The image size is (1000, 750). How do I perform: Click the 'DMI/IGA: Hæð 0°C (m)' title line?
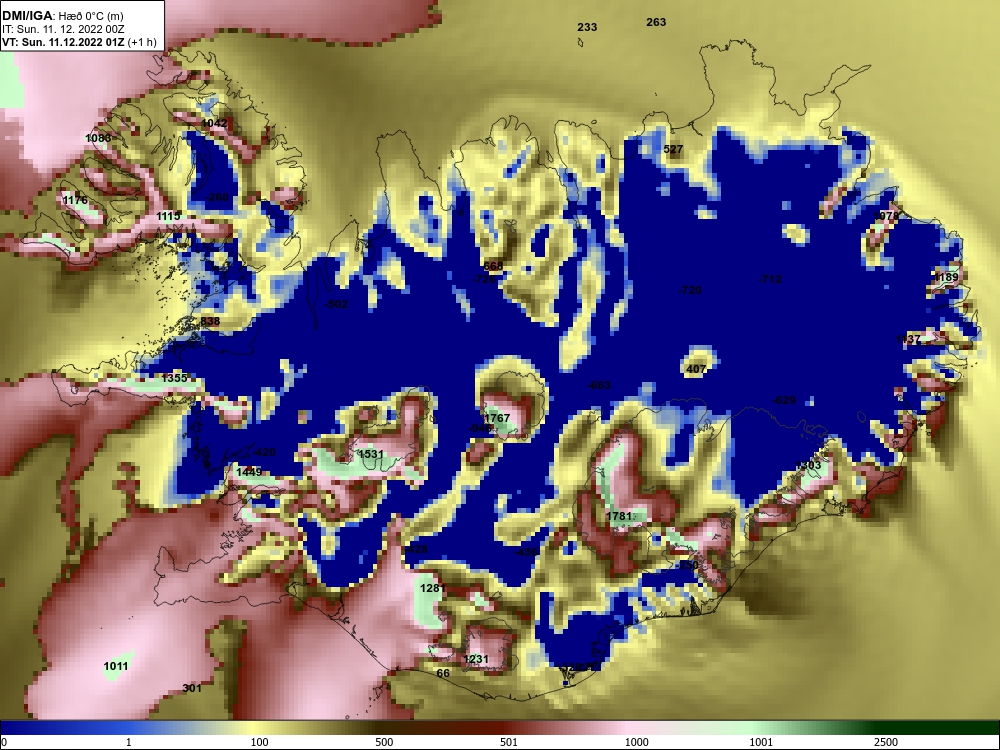[x=62, y=16]
